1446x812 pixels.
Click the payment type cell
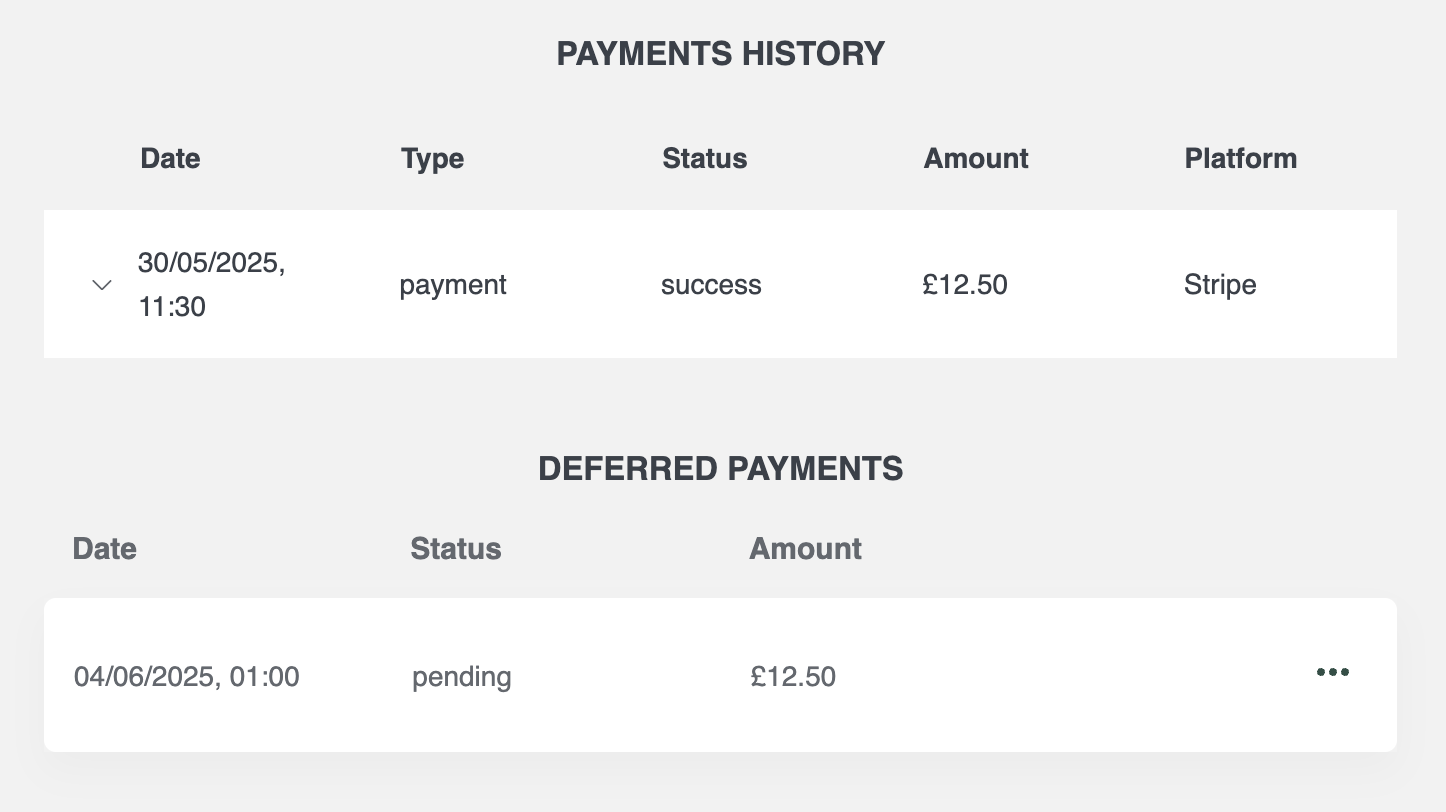coord(453,286)
